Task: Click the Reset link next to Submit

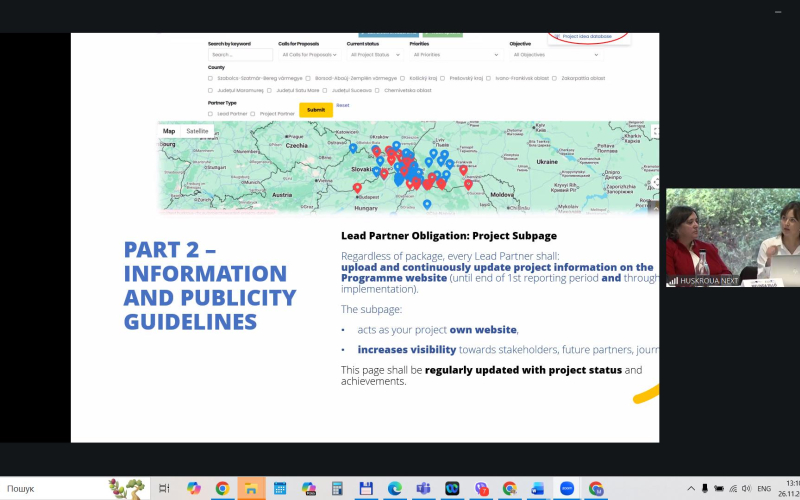Action: click(x=342, y=105)
